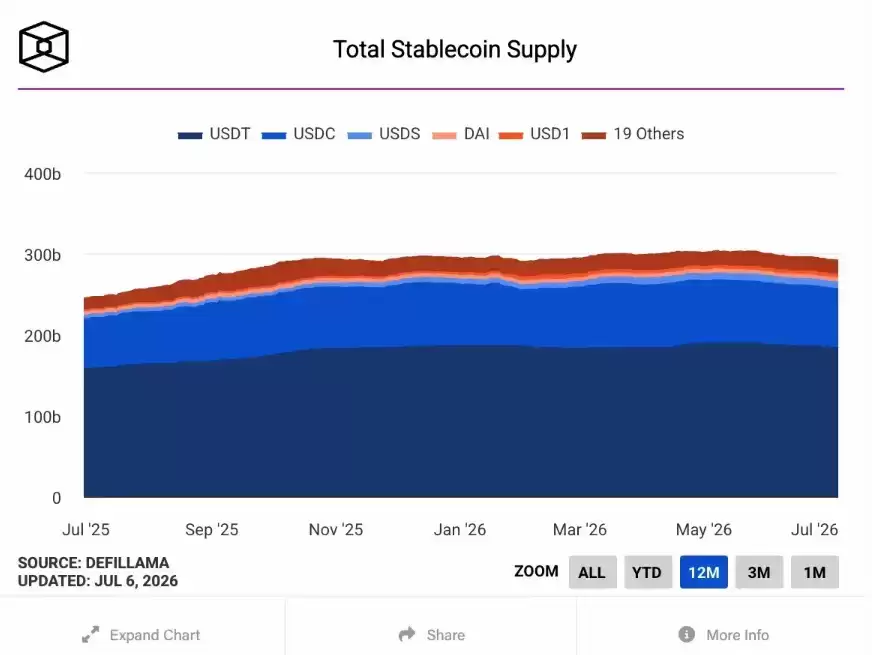
Task: Select the ALL zoom range
Action: [592, 572]
